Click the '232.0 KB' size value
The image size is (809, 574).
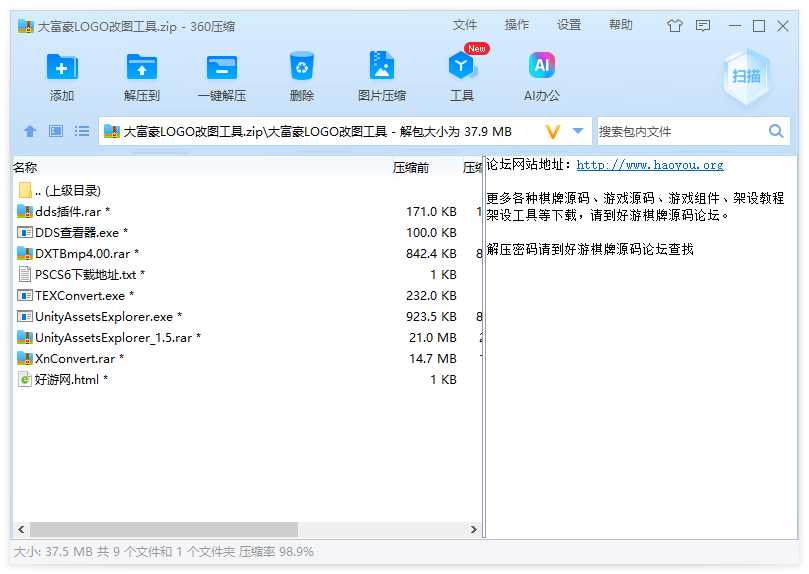(x=431, y=296)
